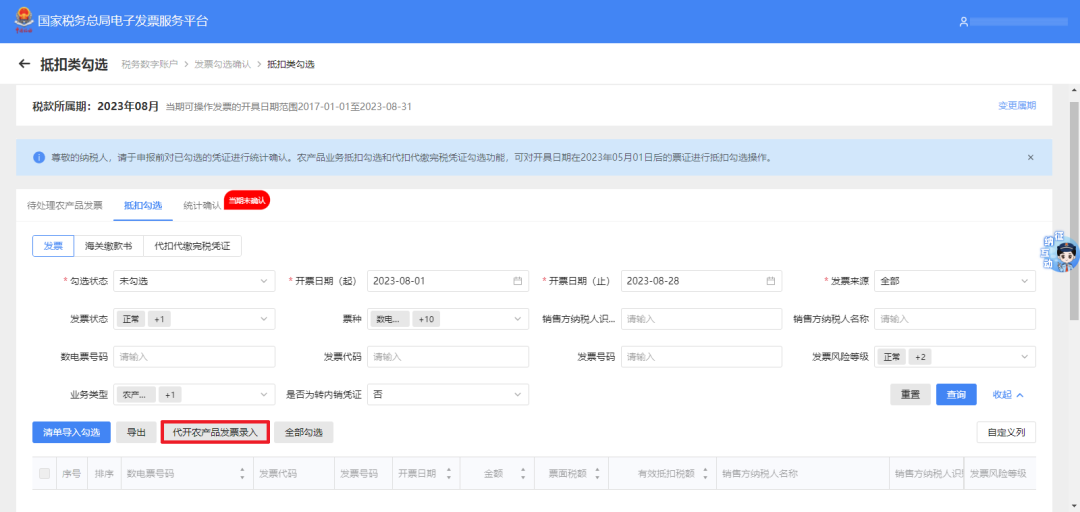Screen dimensions: 1080x512
Task: Click the +10 tag in 票种
Action: click(426, 319)
